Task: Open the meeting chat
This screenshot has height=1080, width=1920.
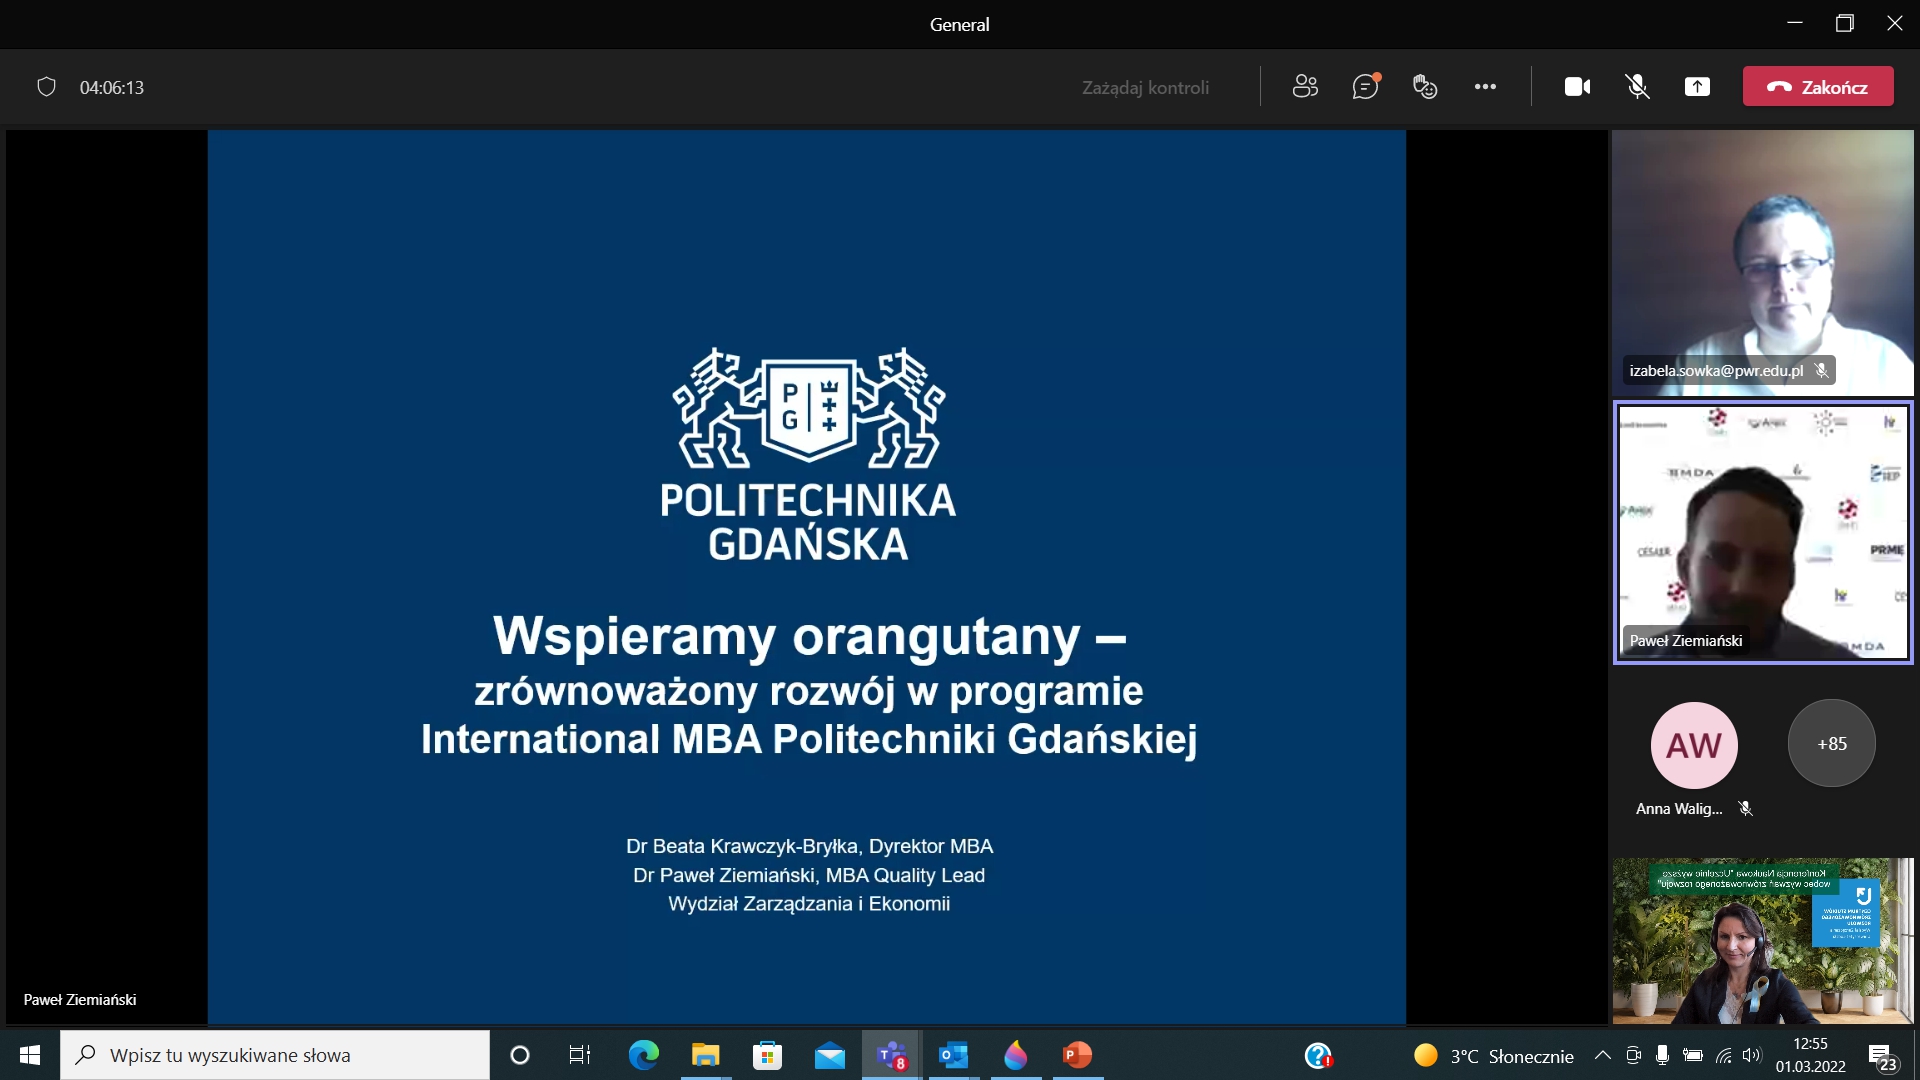Action: tap(1365, 86)
